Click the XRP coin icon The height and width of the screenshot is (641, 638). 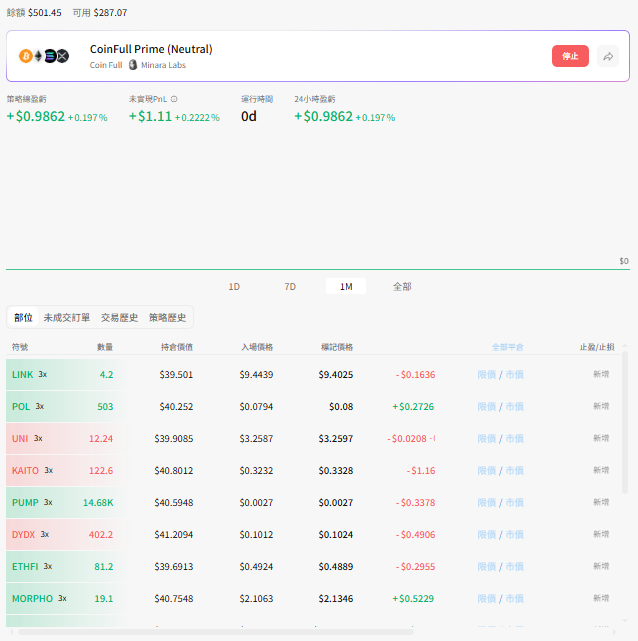tap(62, 56)
